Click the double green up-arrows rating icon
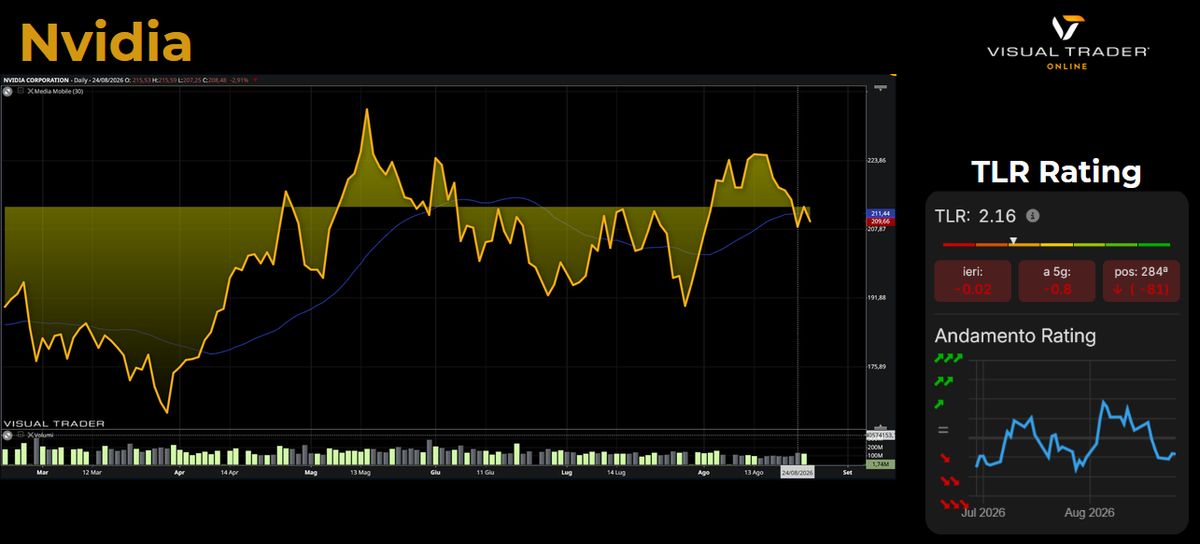Screen dimensions: 1200x544 943,381
